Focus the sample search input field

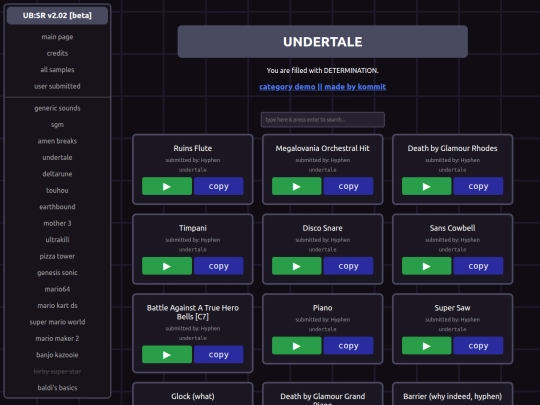click(x=322, y=120)
